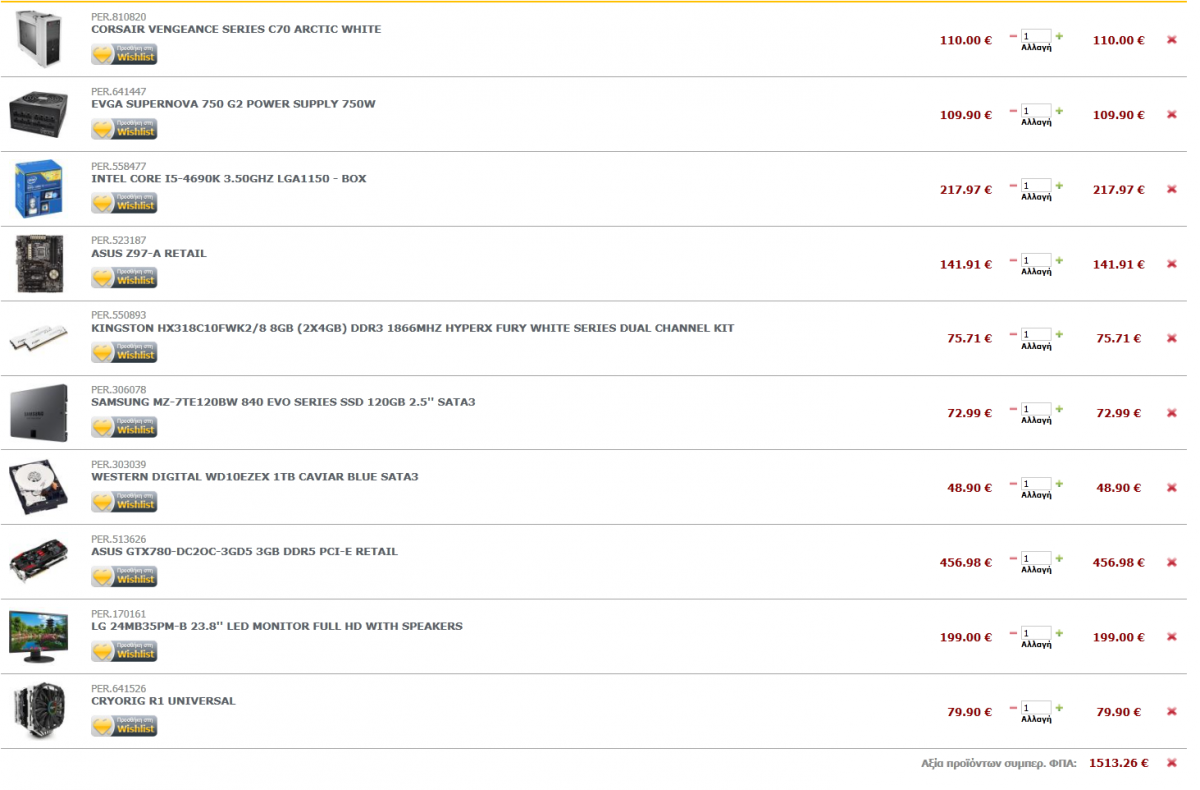Remove the Corsair Vengeance C70 case from cart
This screenshot has width=1200, height=790.
click(x=1172, y=40)
